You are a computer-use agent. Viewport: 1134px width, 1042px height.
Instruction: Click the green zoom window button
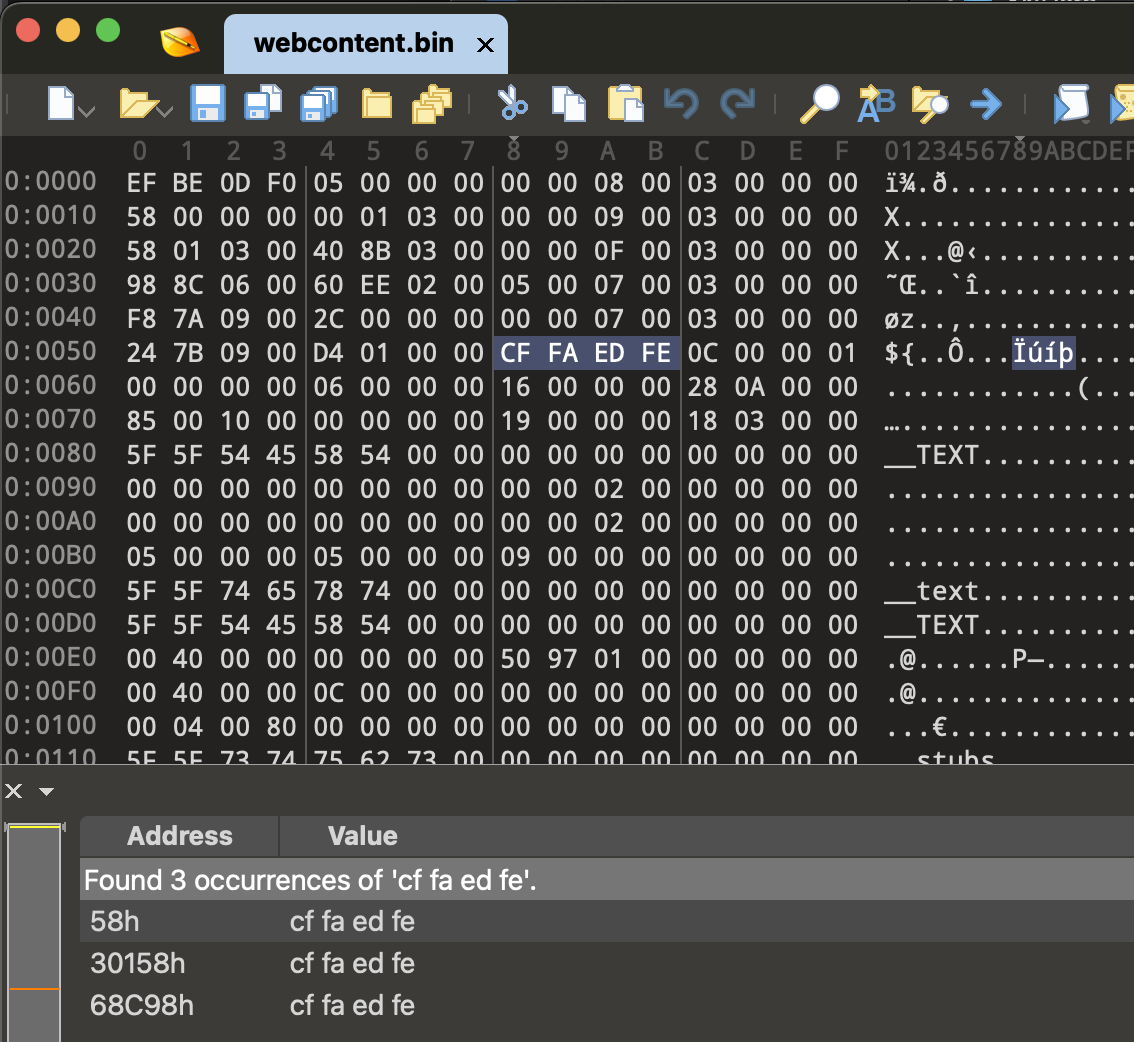click(x=108, y=30)
